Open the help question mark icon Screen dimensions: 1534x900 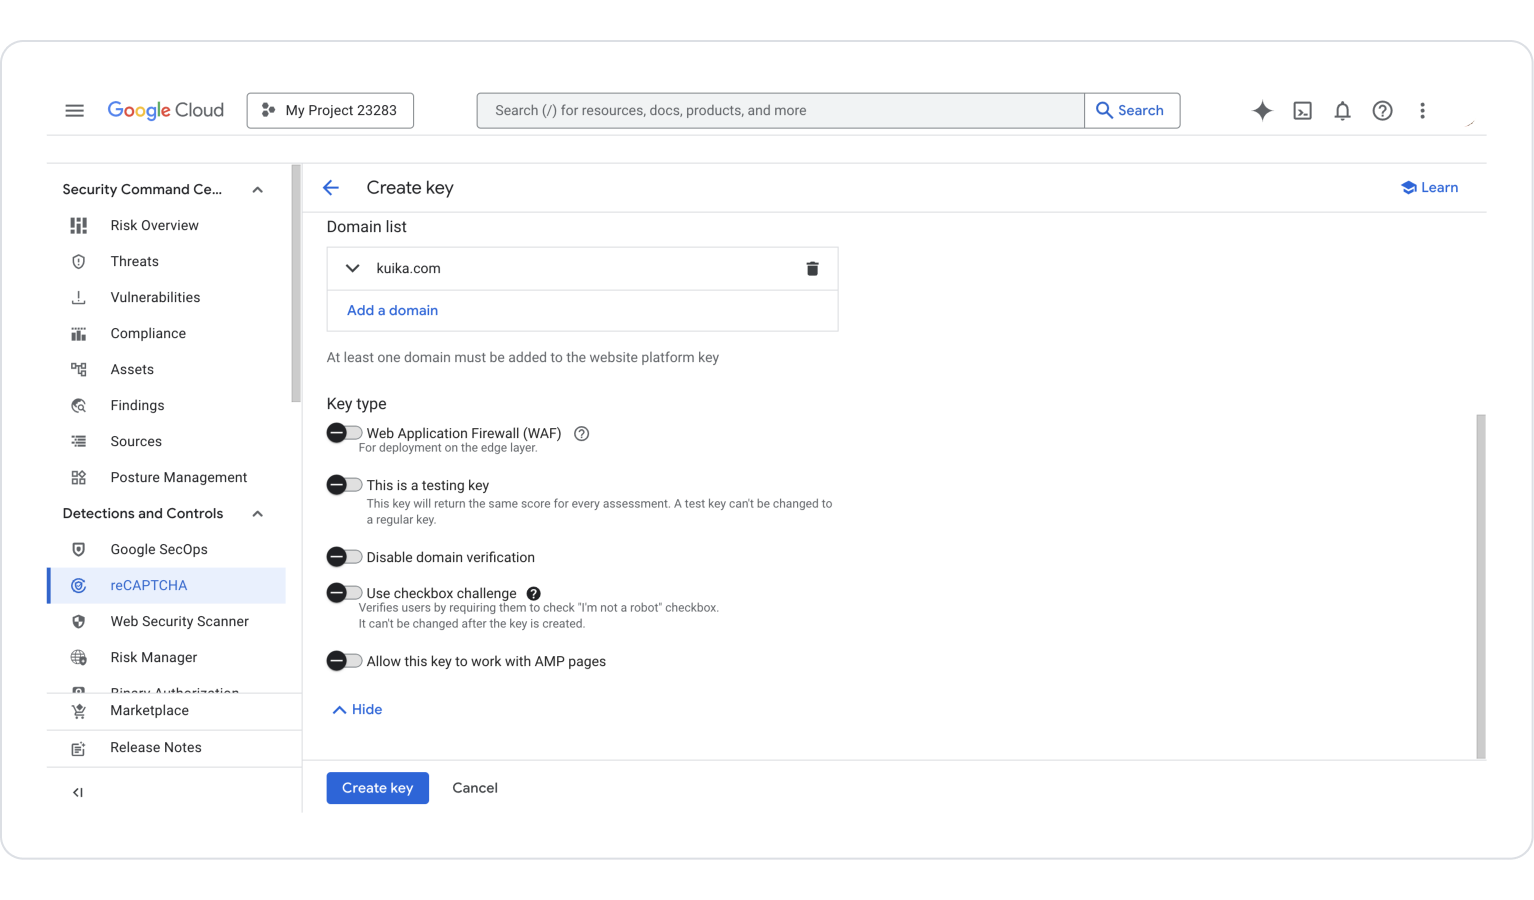(x=1382, y=111)
